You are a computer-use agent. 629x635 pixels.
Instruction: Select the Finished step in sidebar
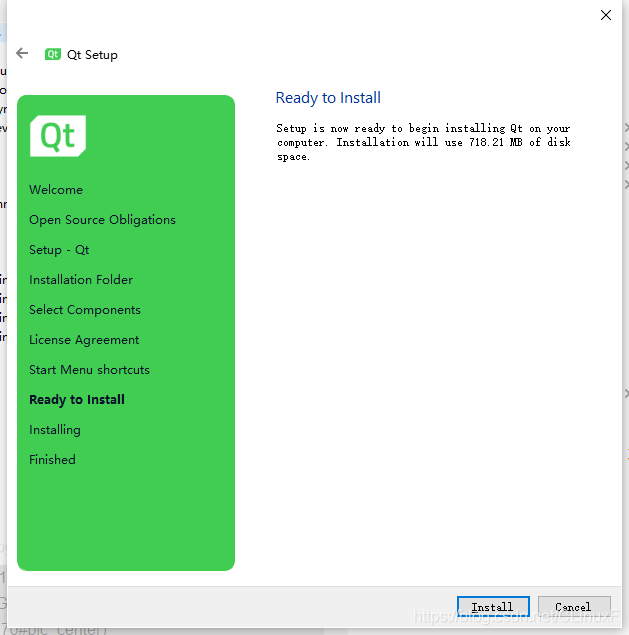pos(52,460)
